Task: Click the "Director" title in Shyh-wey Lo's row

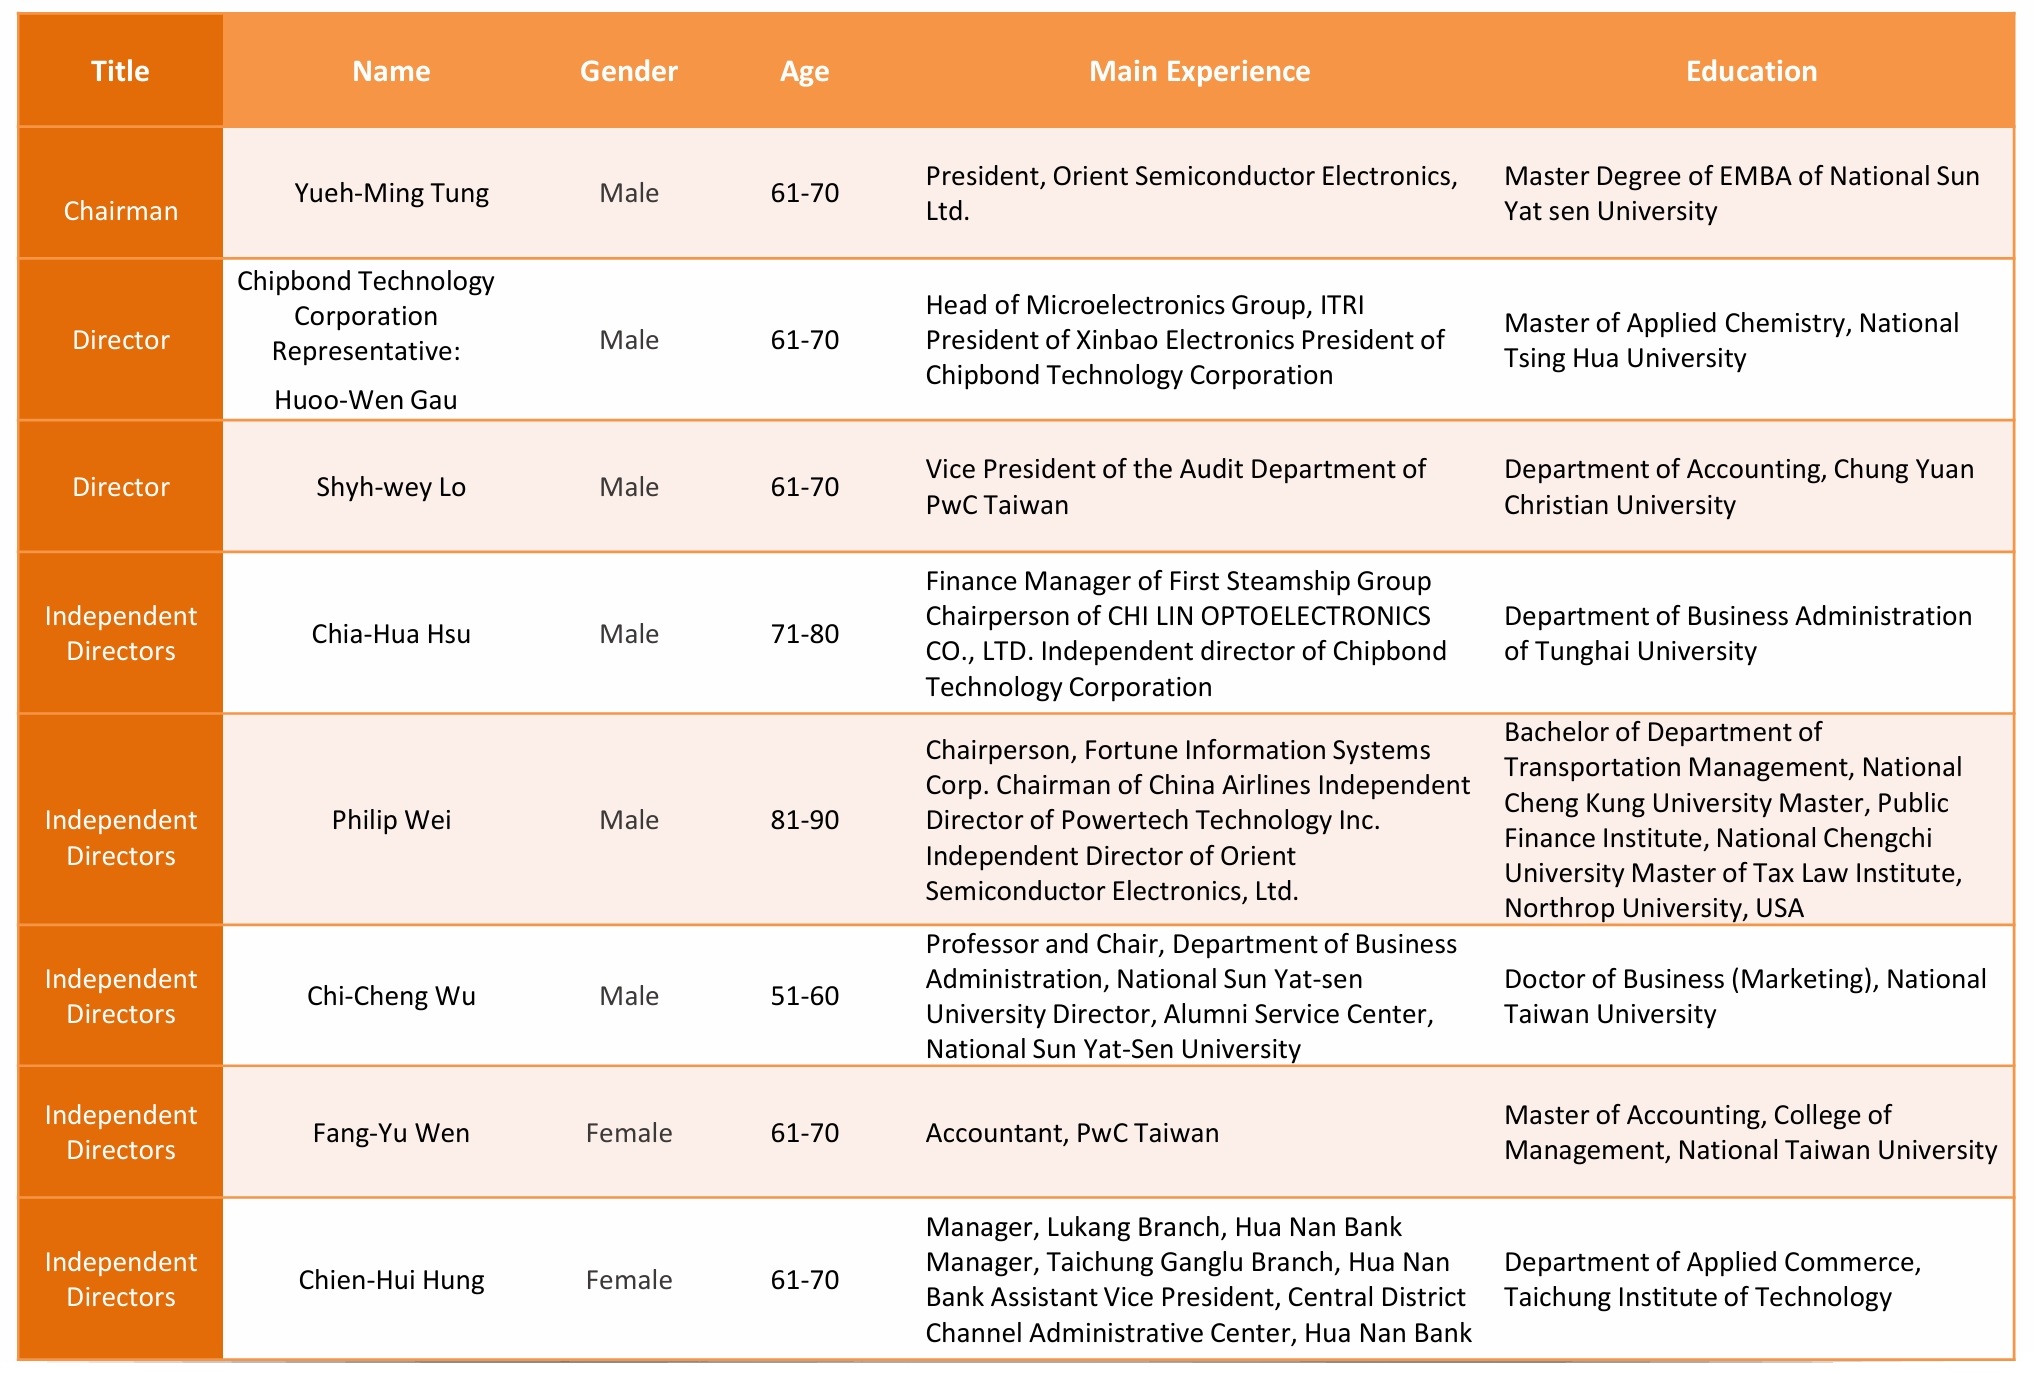Action: pyautogui.click(x=121, y=487)
